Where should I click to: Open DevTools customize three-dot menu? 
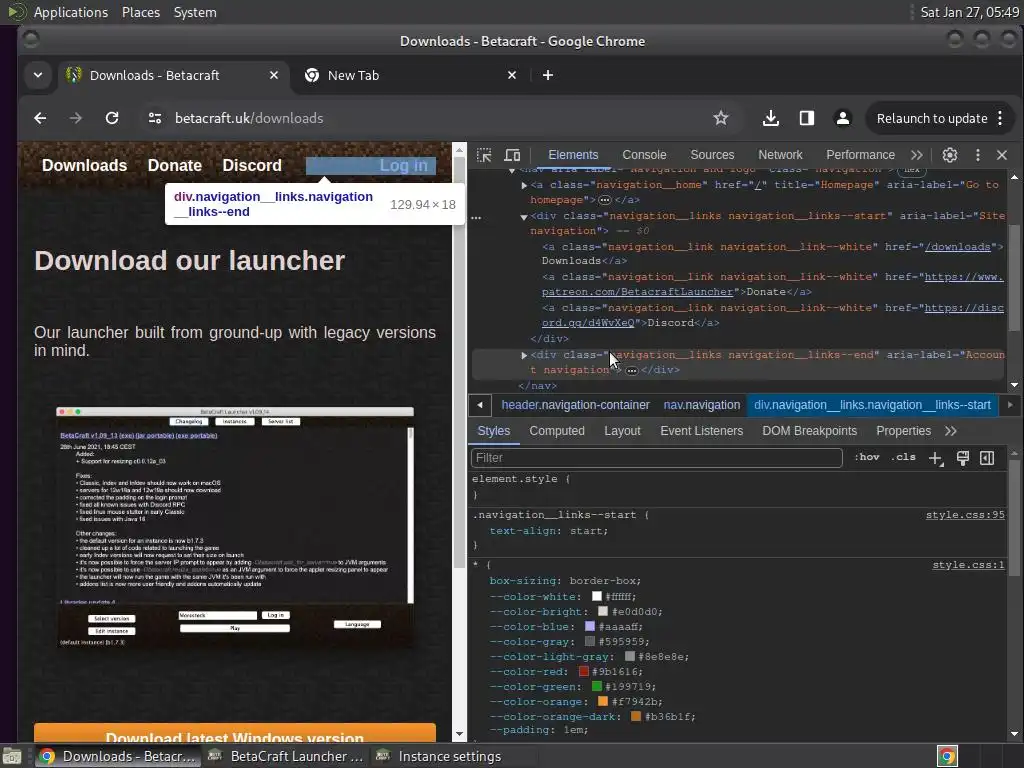[978, 155]
